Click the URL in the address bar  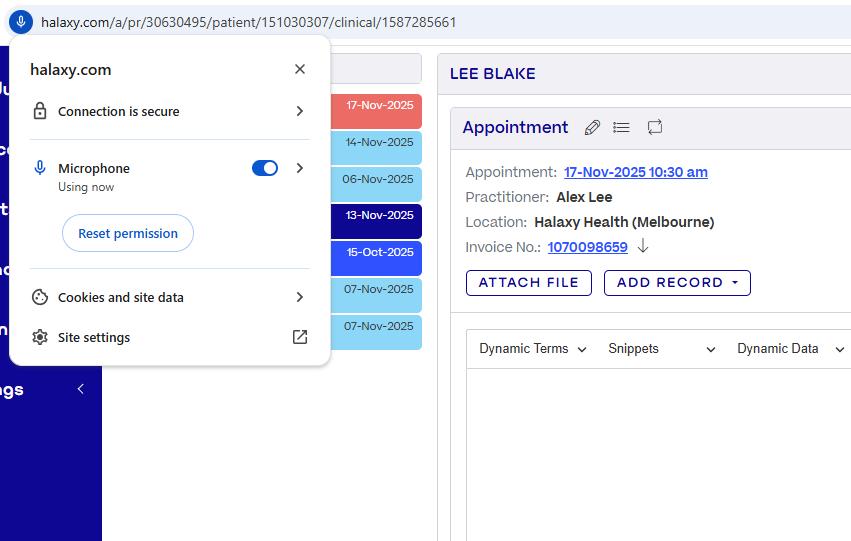[249, 22]
